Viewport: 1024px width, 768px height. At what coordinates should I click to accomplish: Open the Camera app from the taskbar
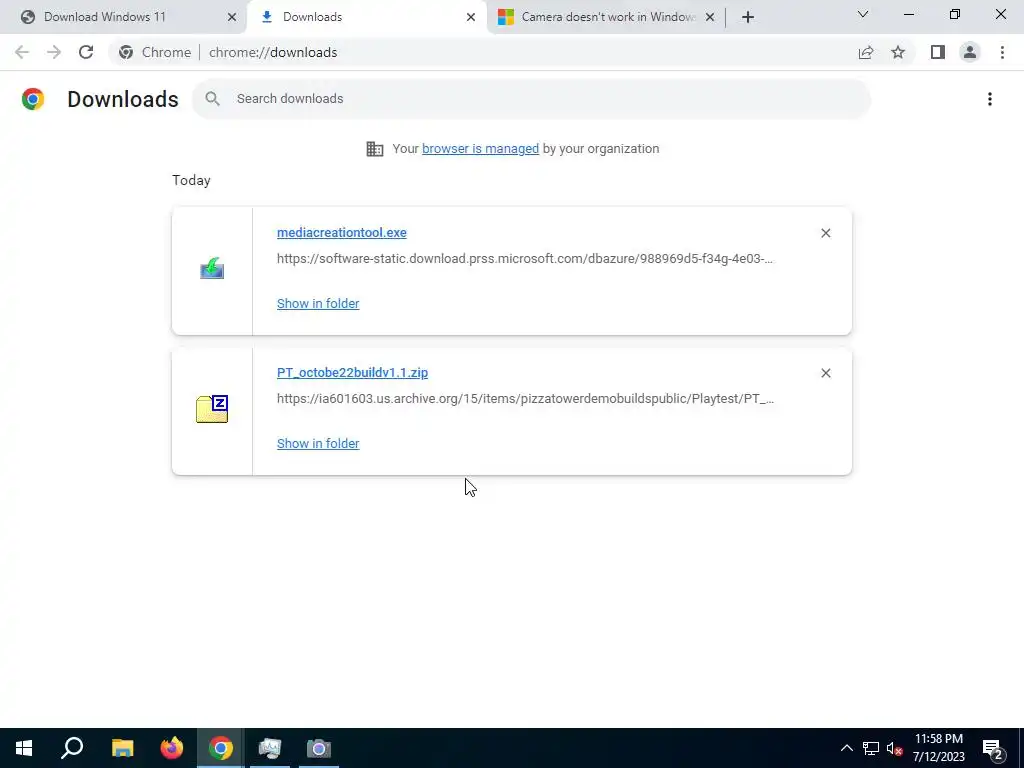(319, 748)
